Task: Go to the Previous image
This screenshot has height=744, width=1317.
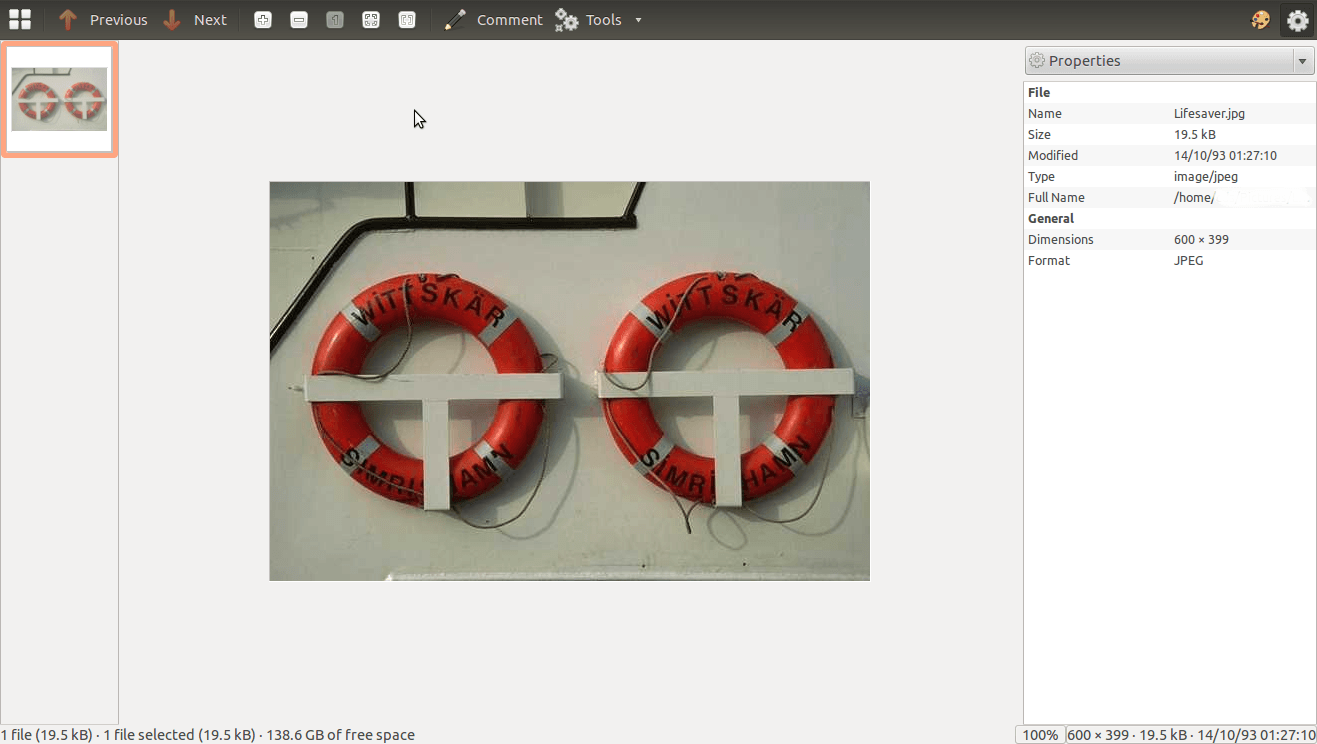Action: click(102, 19)
